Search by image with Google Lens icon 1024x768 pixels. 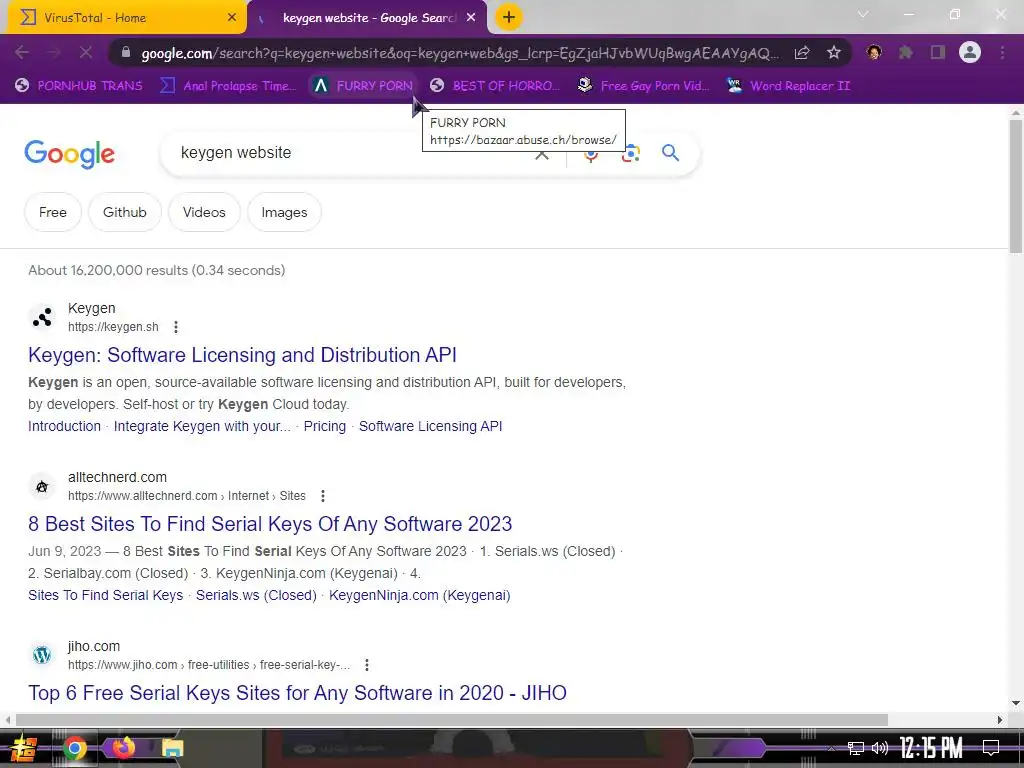tap(631, 153)
